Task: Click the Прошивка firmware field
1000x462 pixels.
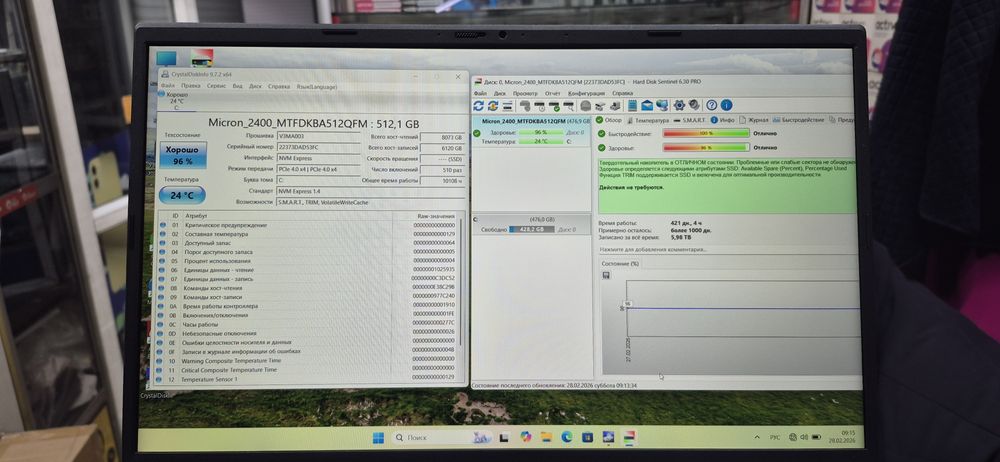Action: pyautogui.click(x=318, y=136)
